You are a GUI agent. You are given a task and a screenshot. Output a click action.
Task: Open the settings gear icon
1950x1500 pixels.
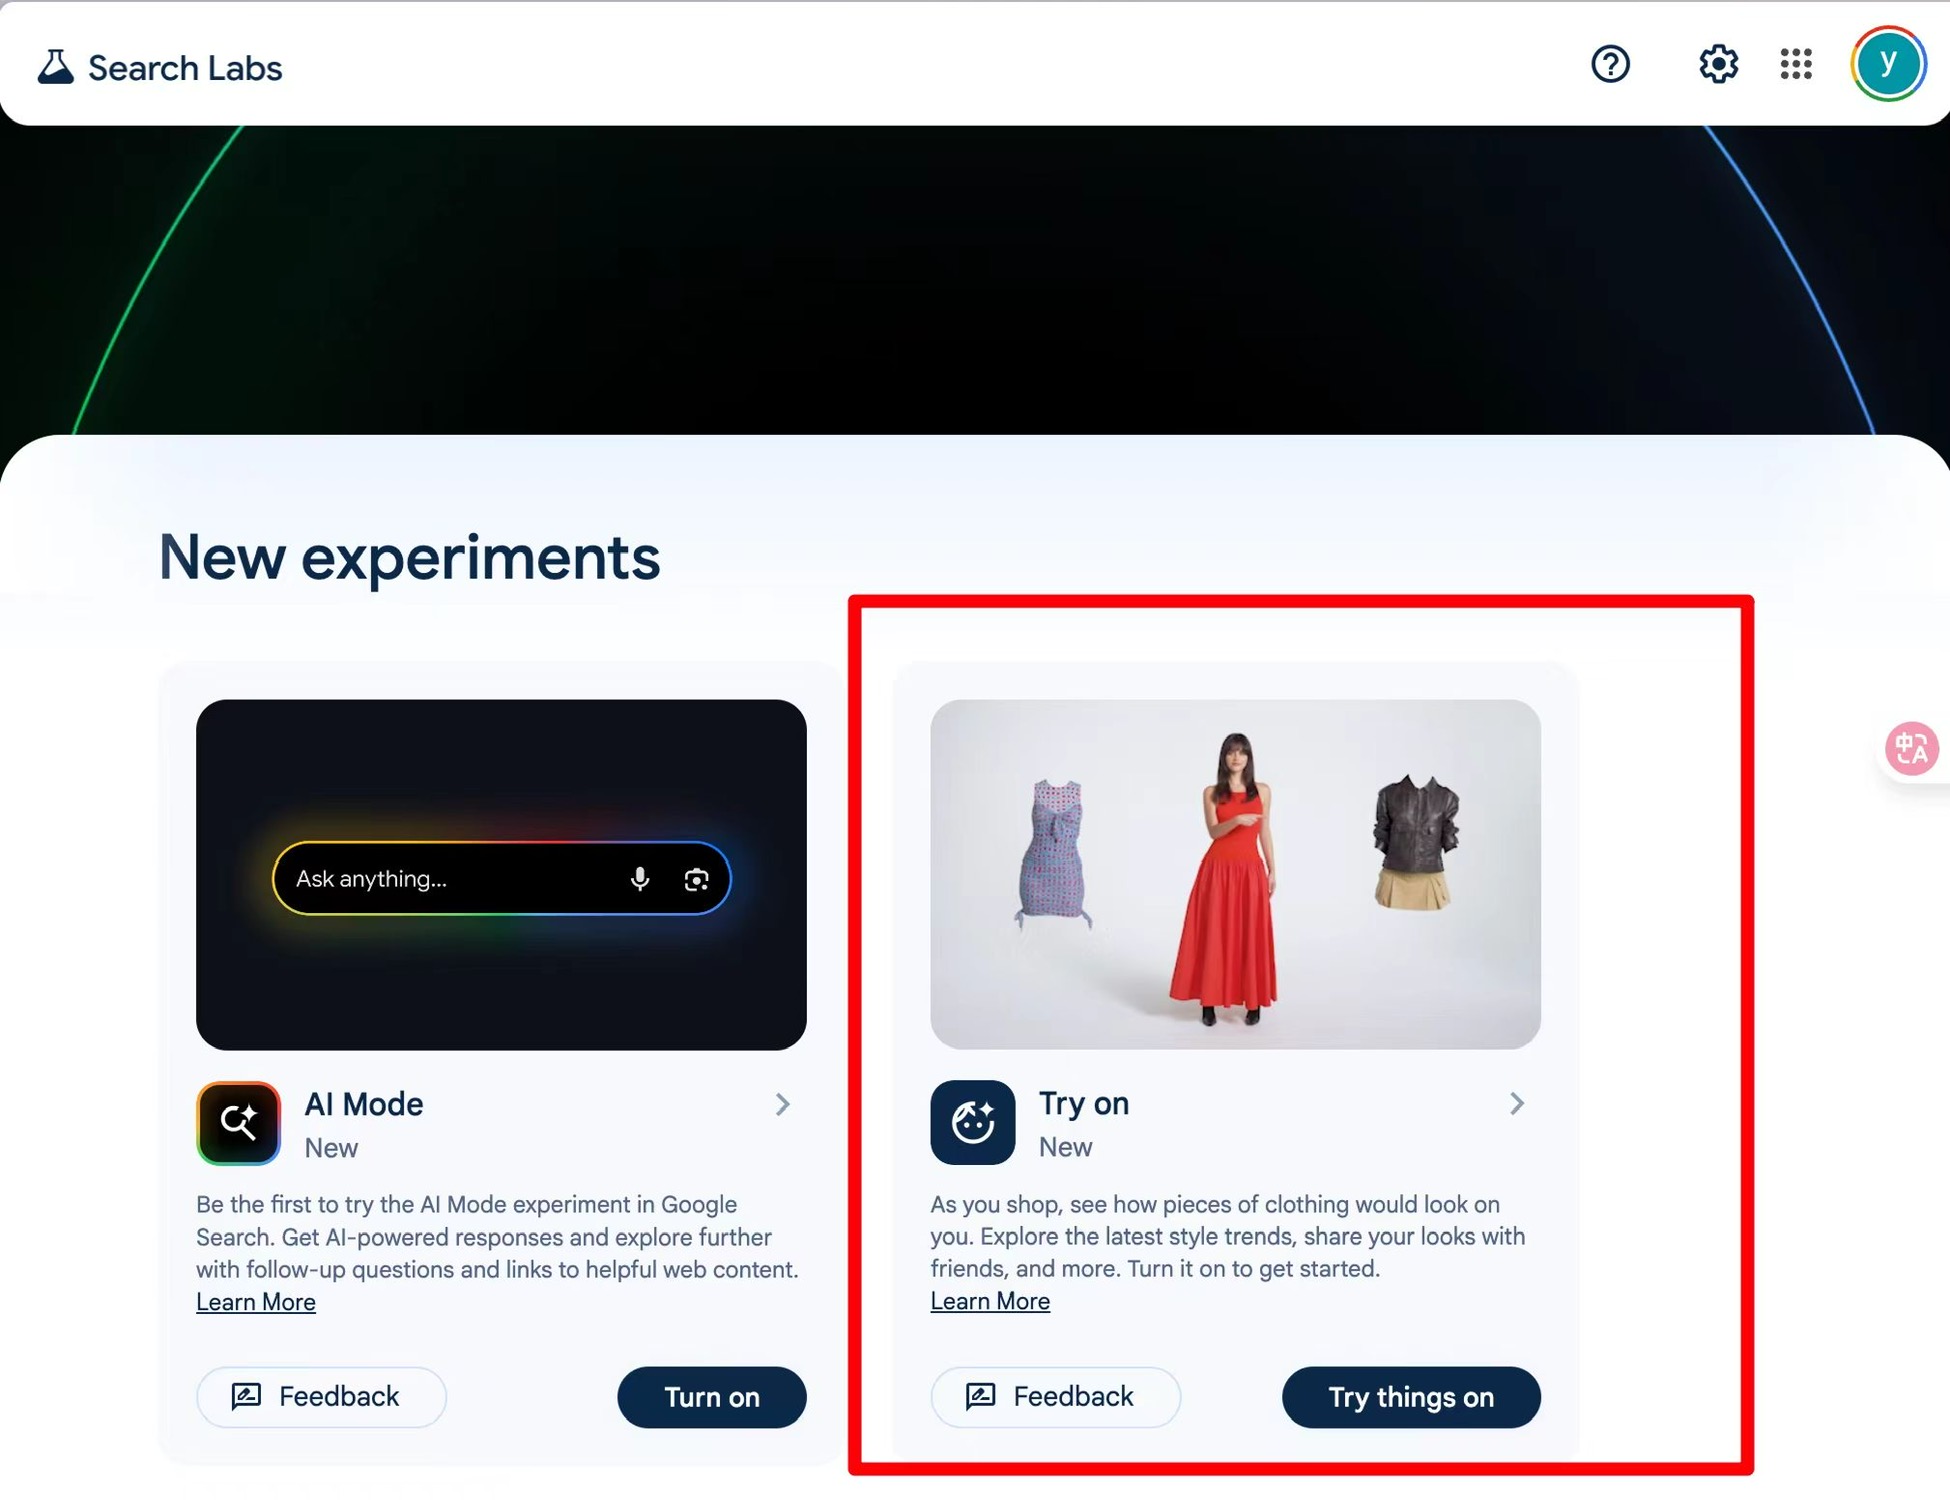point(1718,64)
